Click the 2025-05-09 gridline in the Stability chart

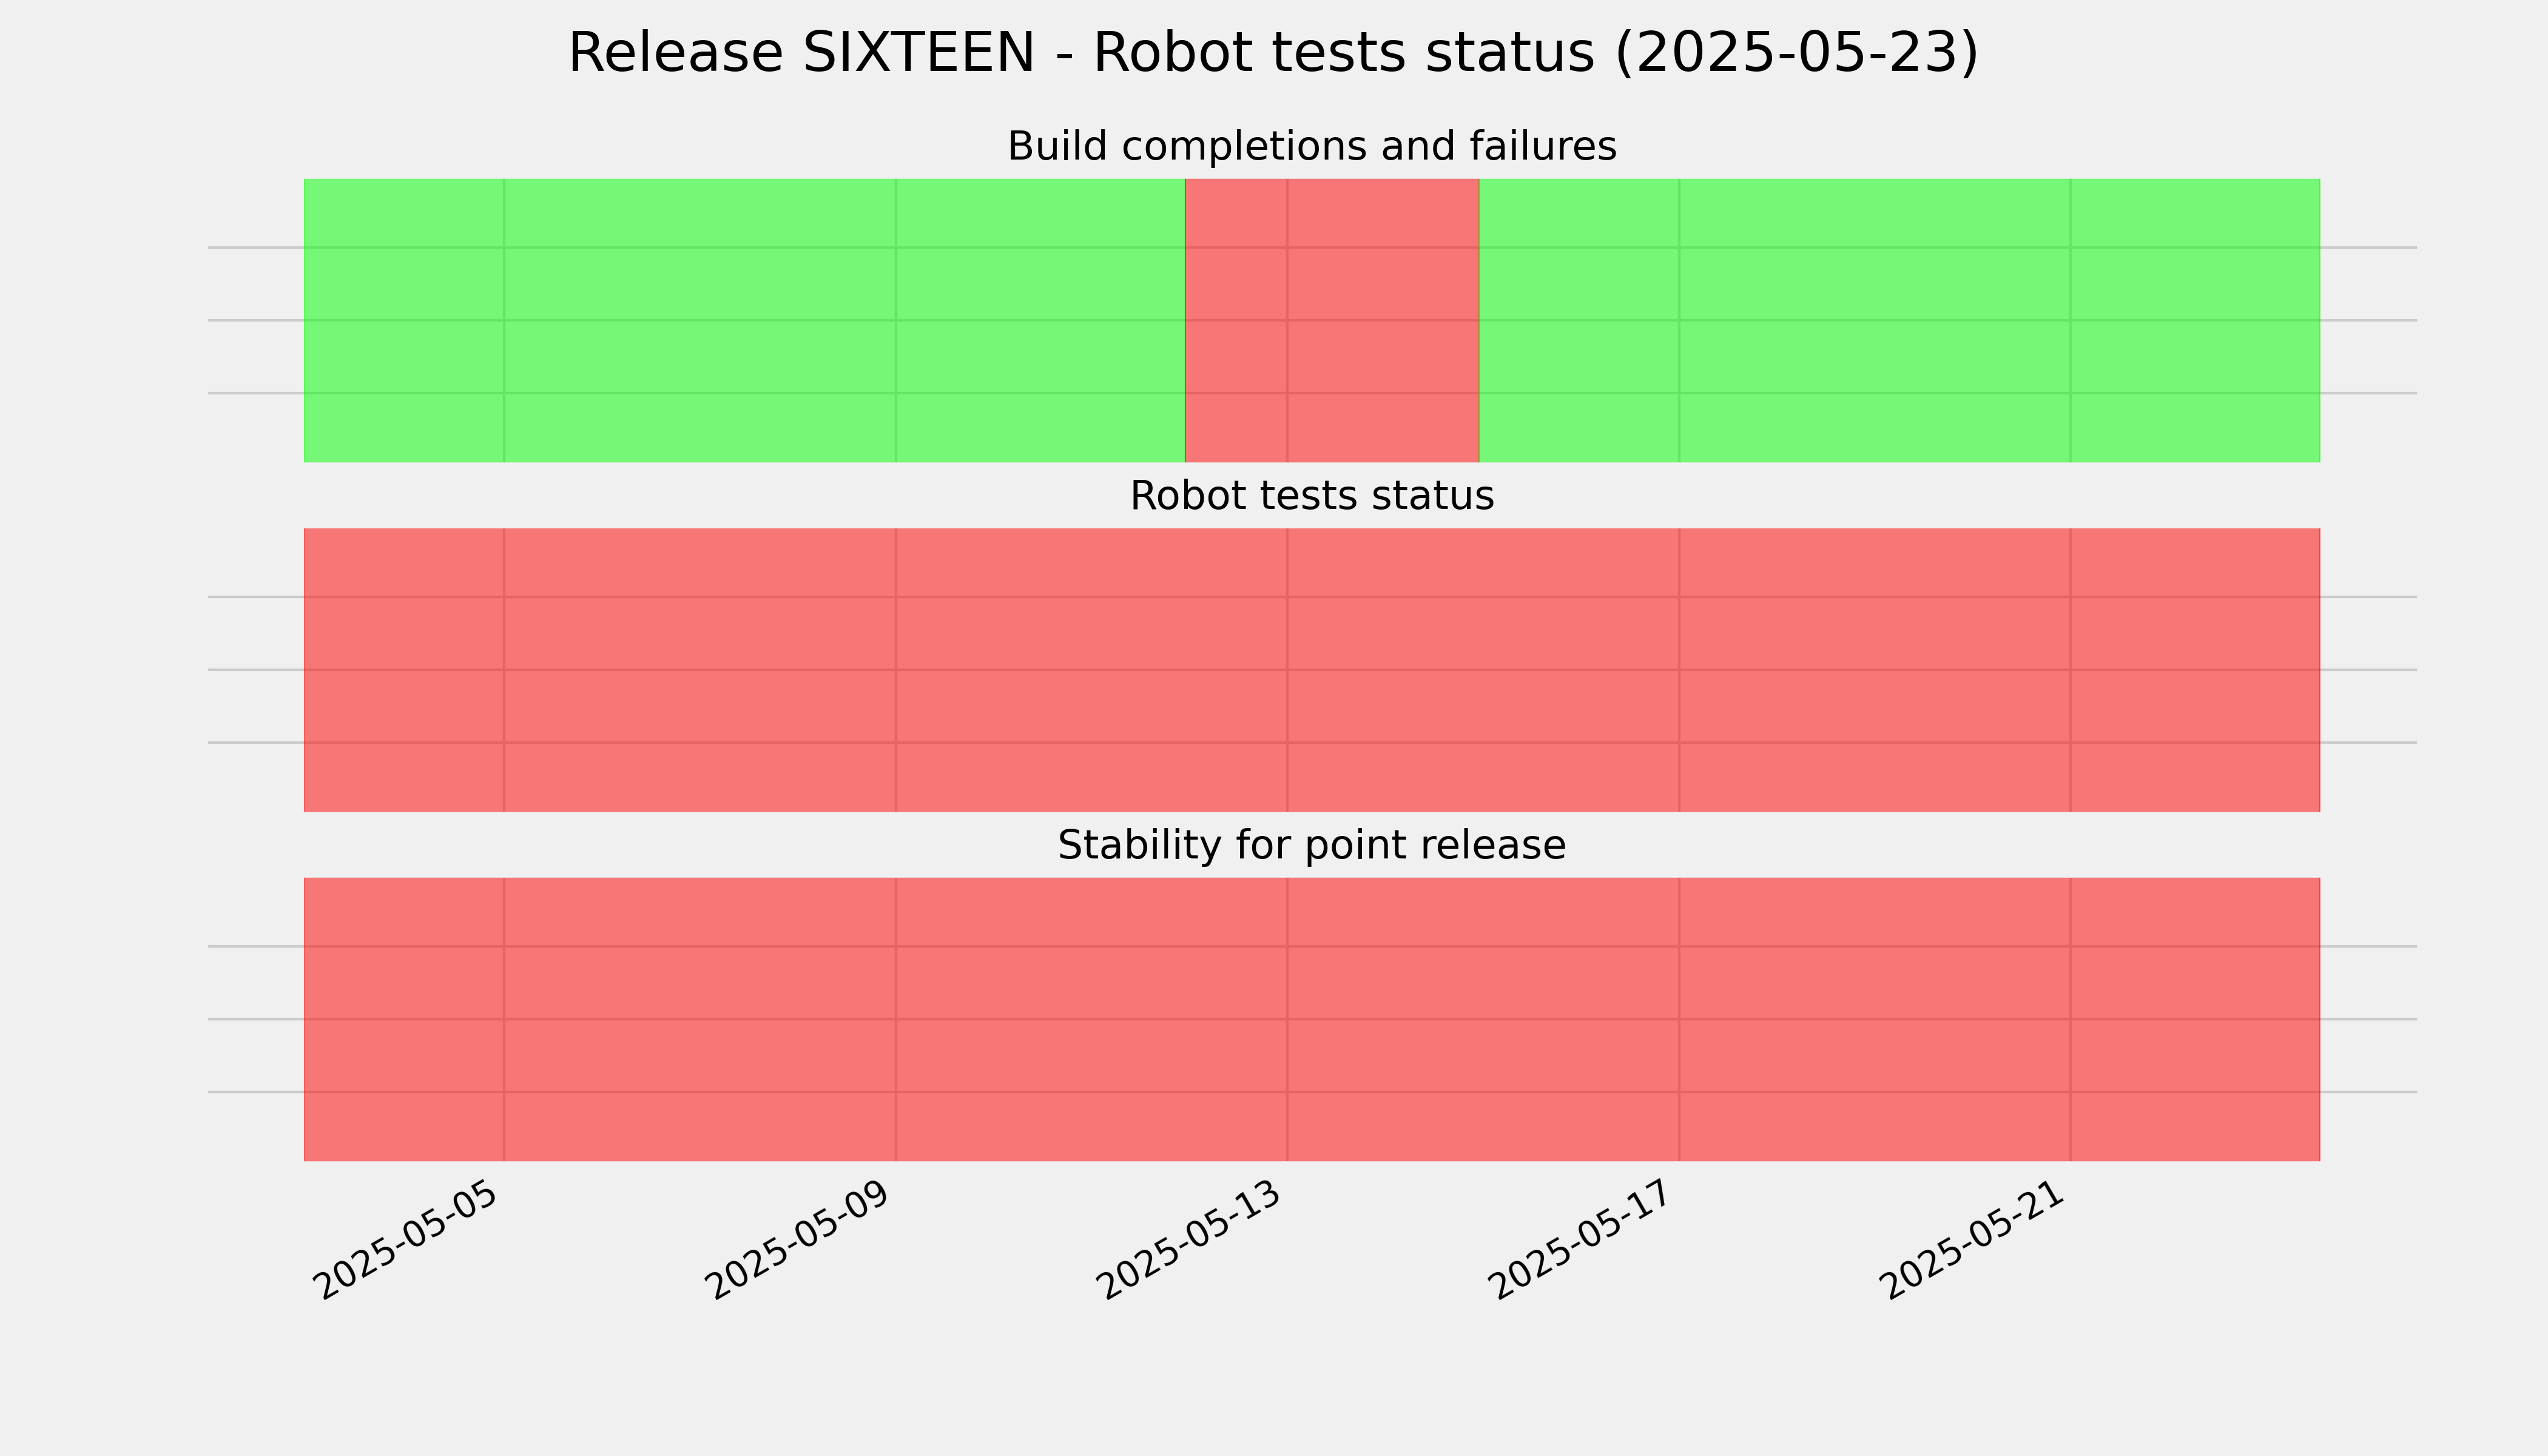pyautogui.click(x=896, y=1019)
